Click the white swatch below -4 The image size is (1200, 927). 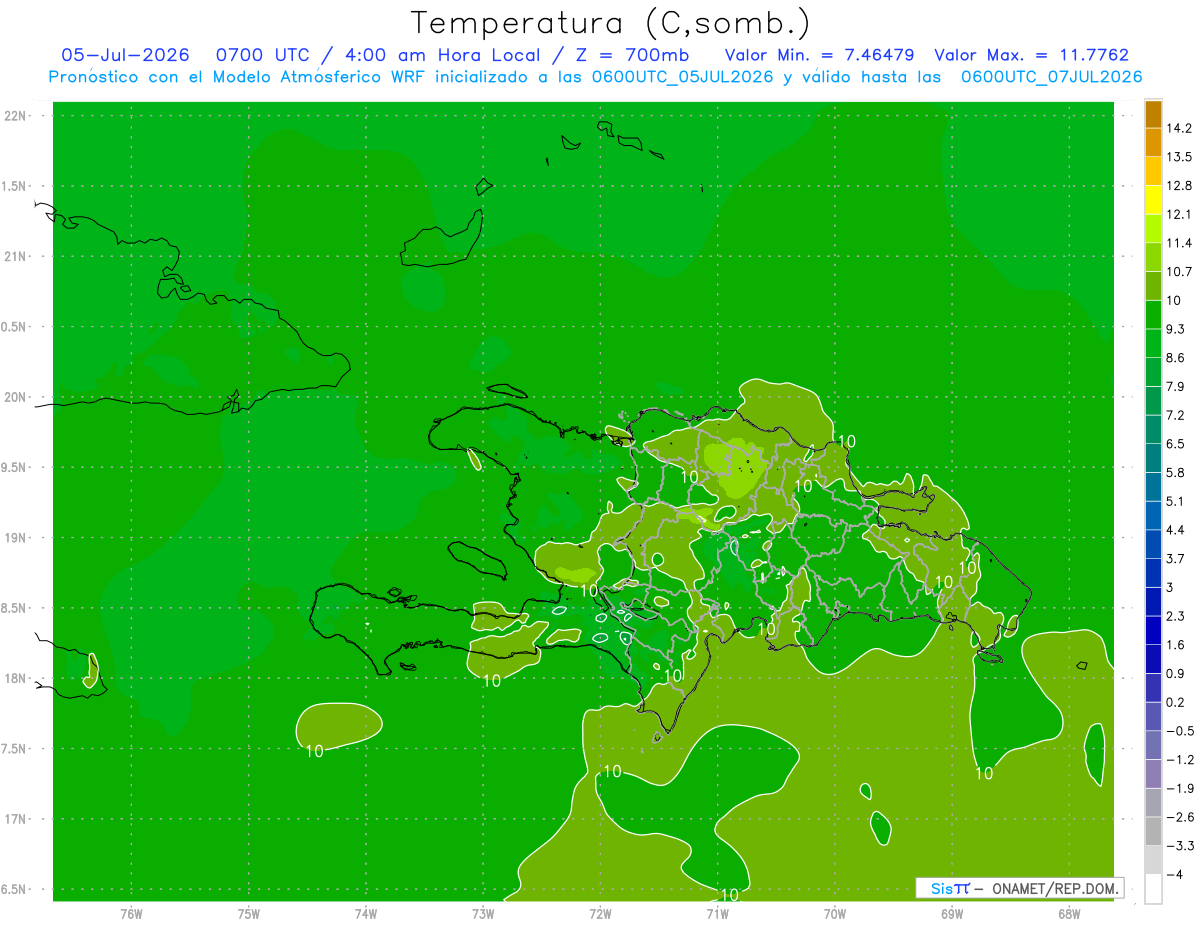[x=1153, y=888]
